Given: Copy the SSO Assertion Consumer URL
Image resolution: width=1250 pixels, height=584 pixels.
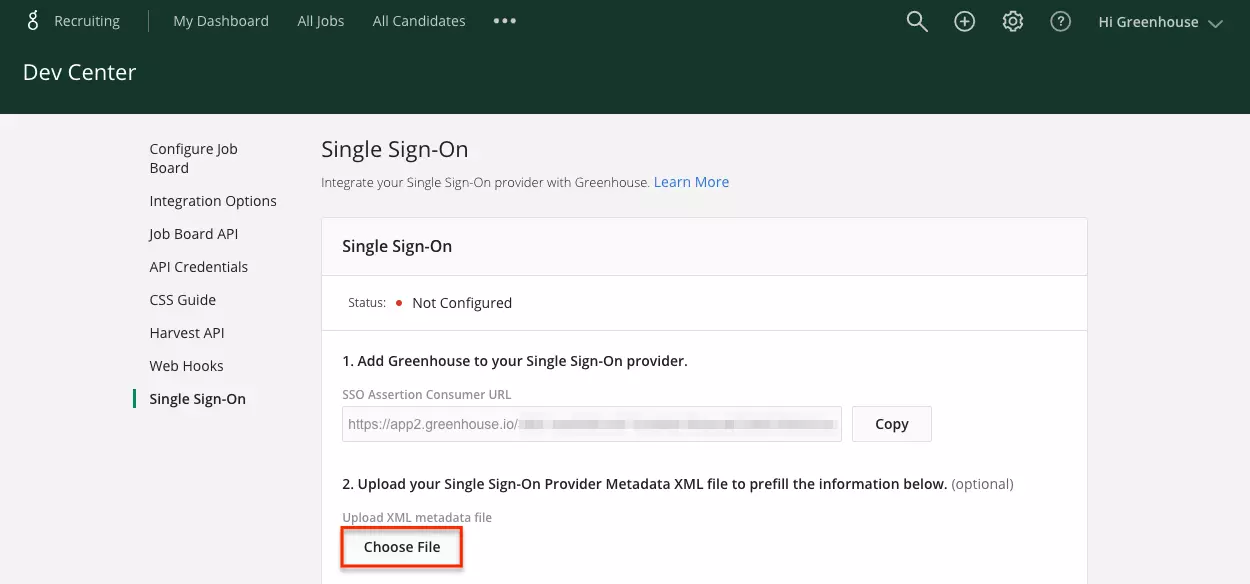Looking at the screenshot, I should (892, 424).
